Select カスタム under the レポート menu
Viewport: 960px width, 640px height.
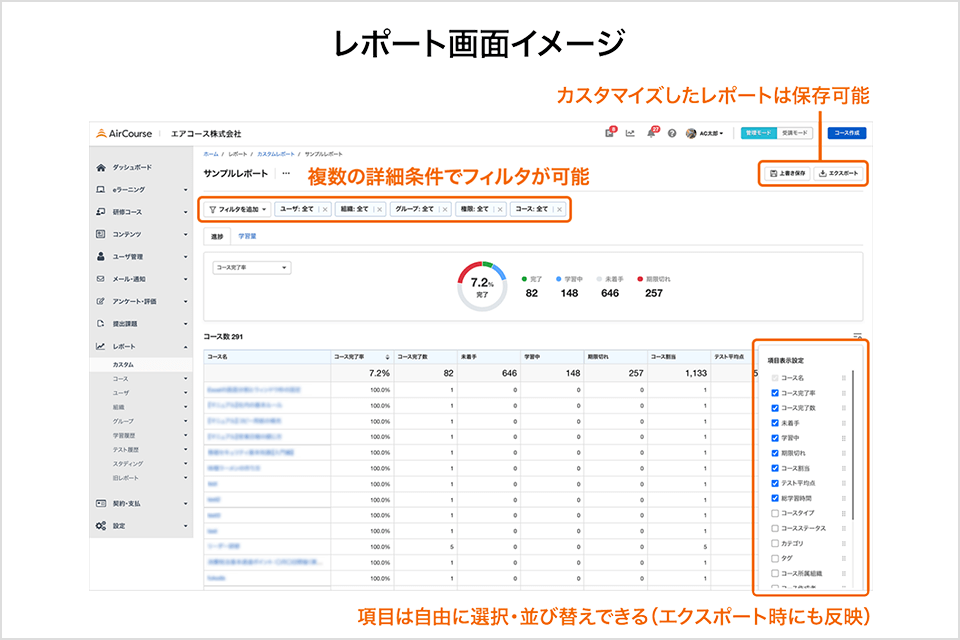(123, 364)
